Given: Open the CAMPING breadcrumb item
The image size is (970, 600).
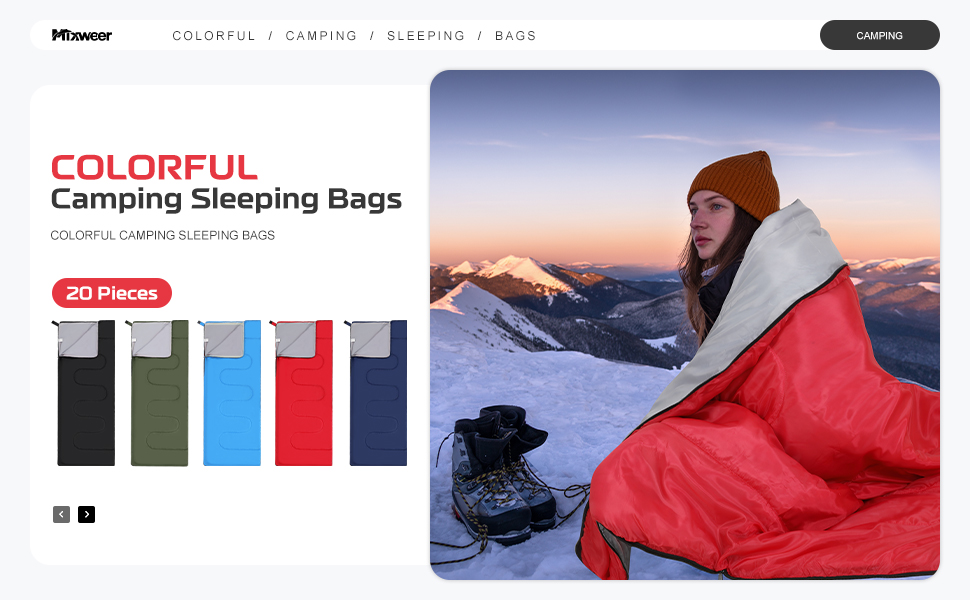Looking at the screenshot, I should coord(321,36).
